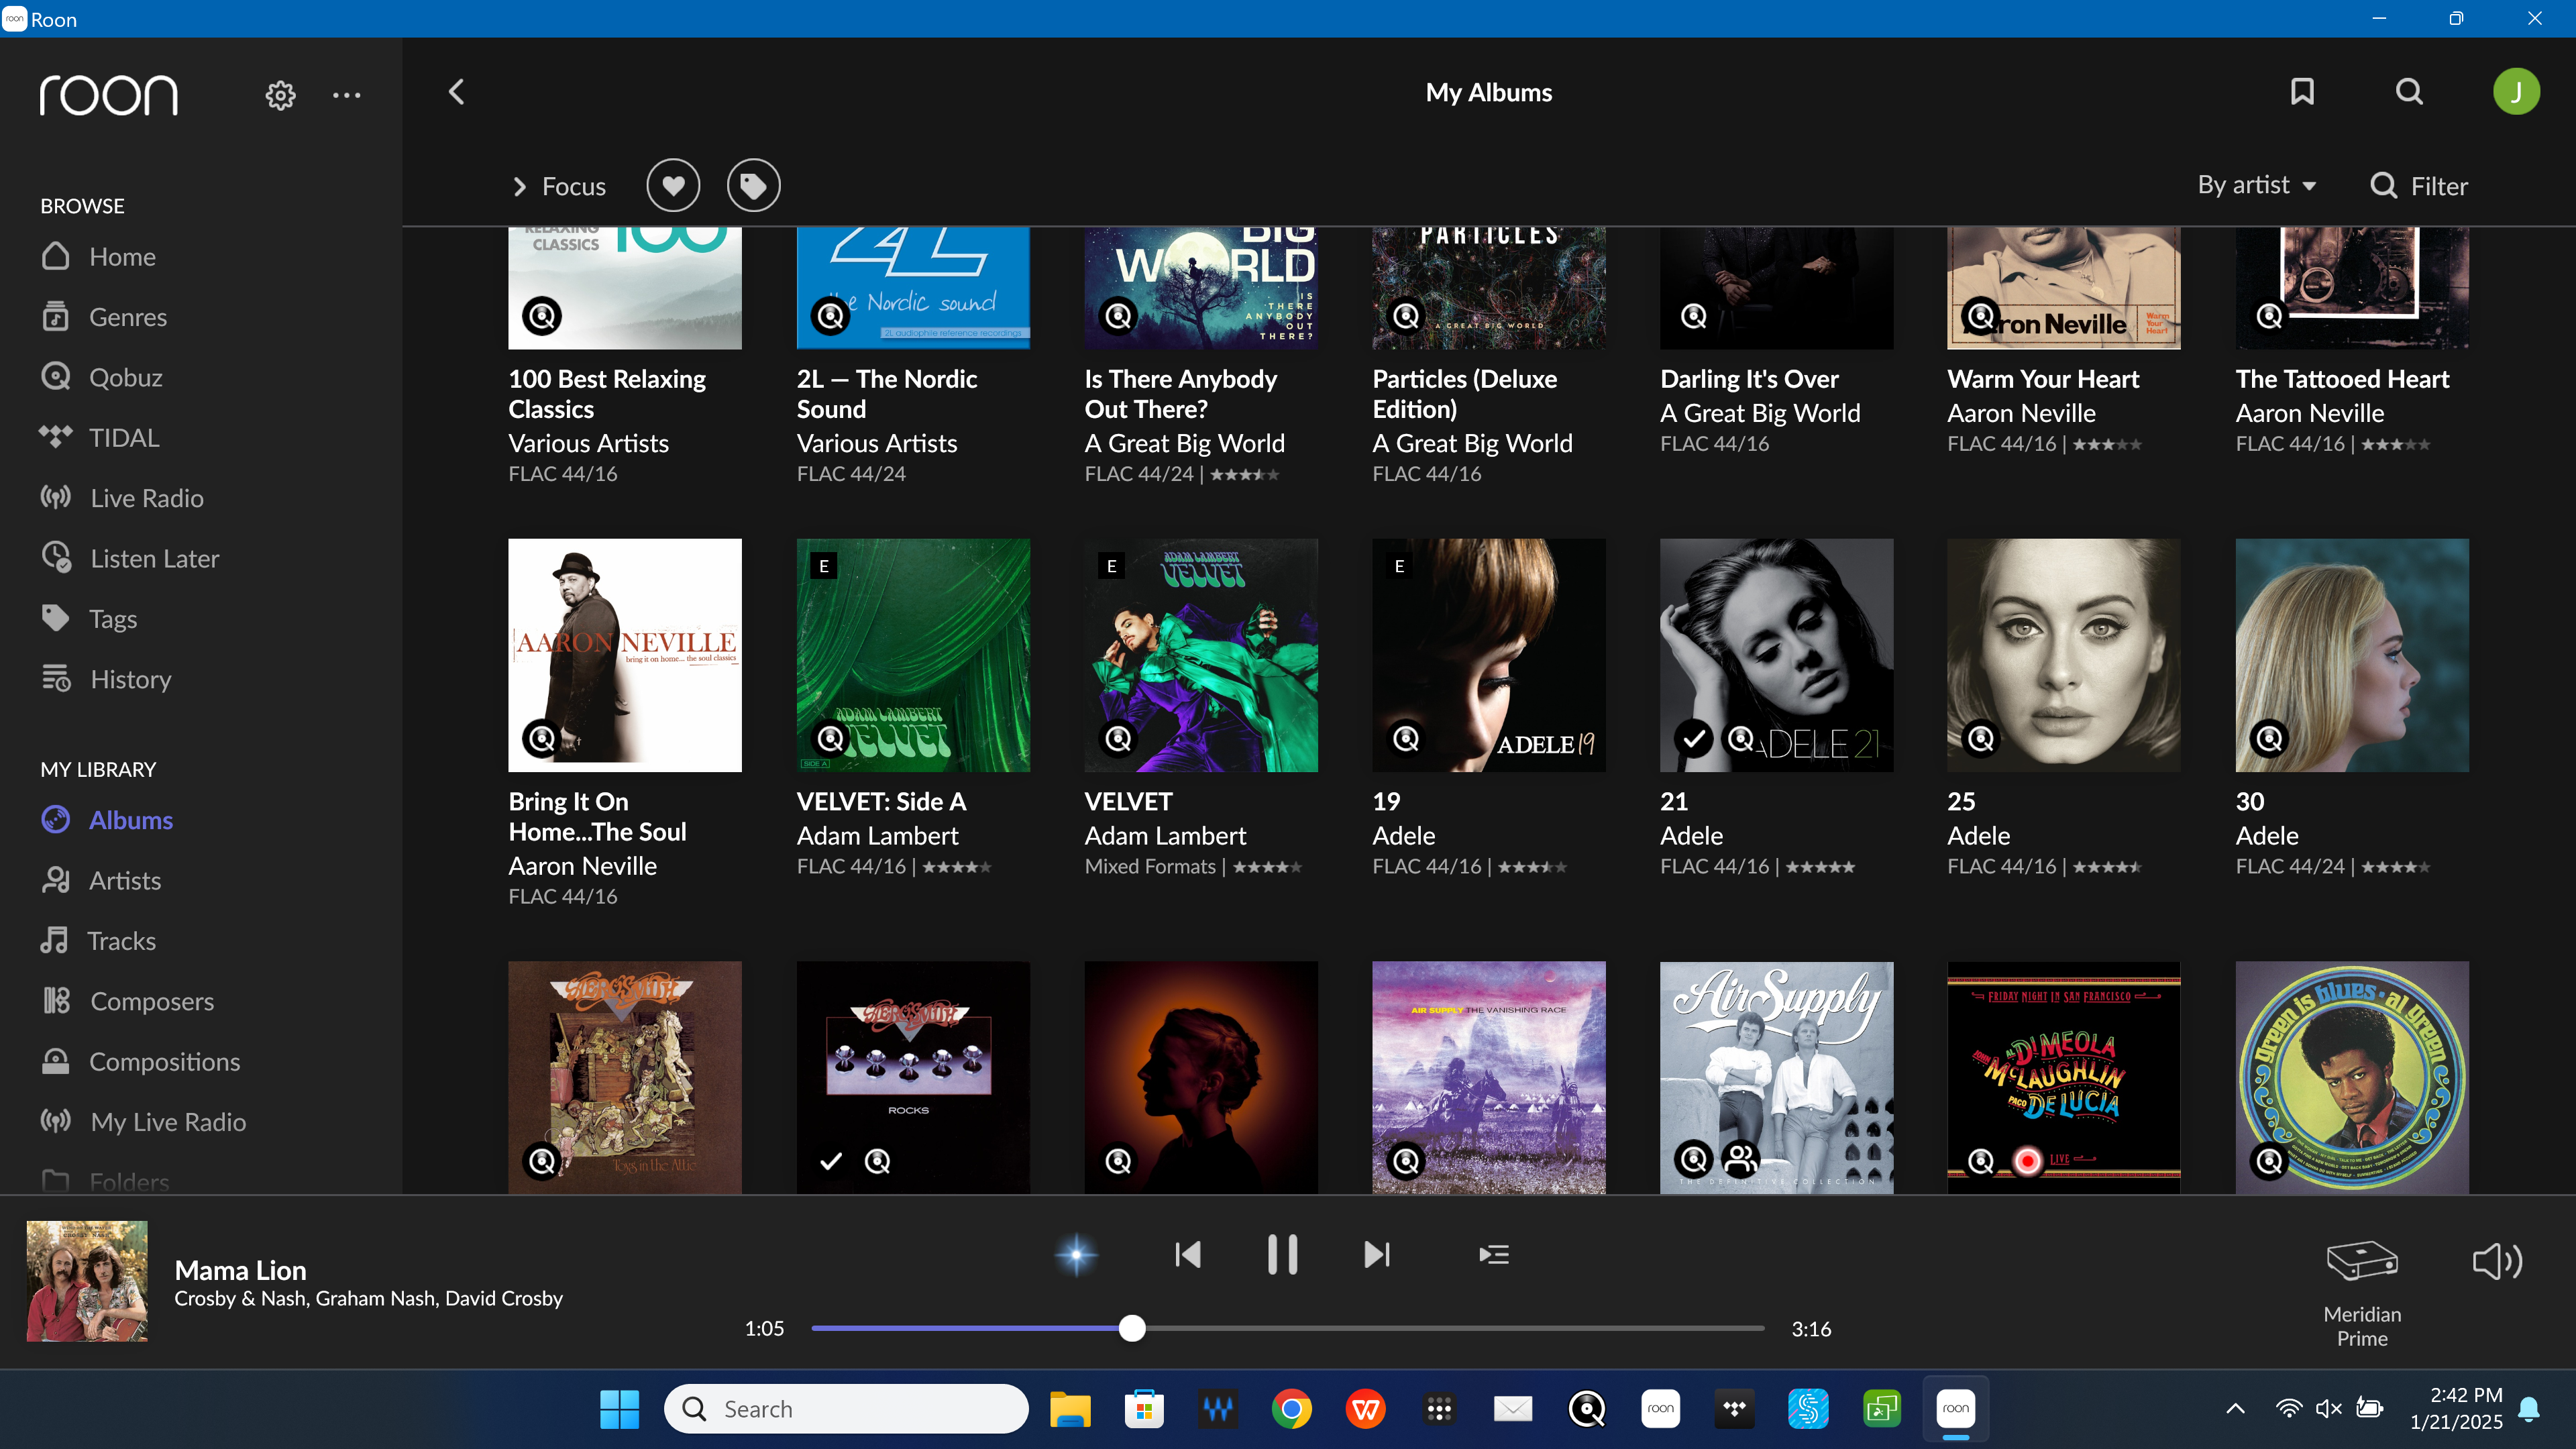This screenshot has width=2576, height=1449.
Task: Open Live Radio in sidebar
Action: 121,498
